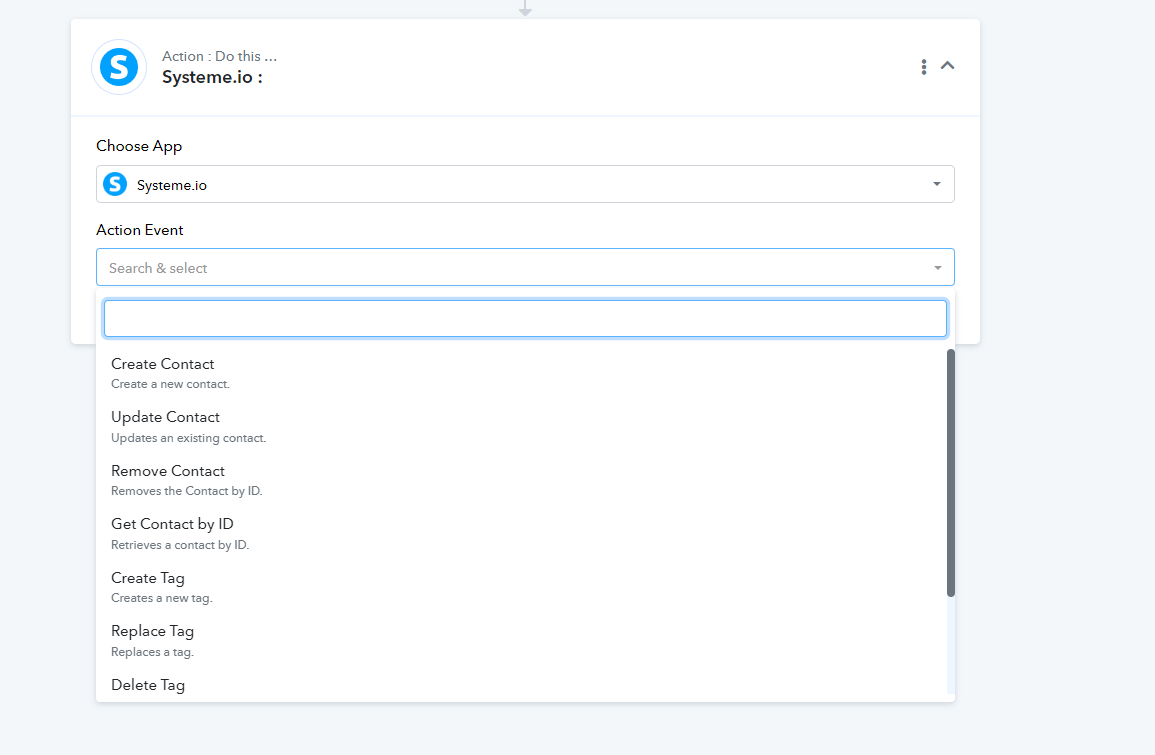This screenshot has height=755, width=1155.
Task: Click the Systeme.io text in Choose App
Action: click(172, 185)
